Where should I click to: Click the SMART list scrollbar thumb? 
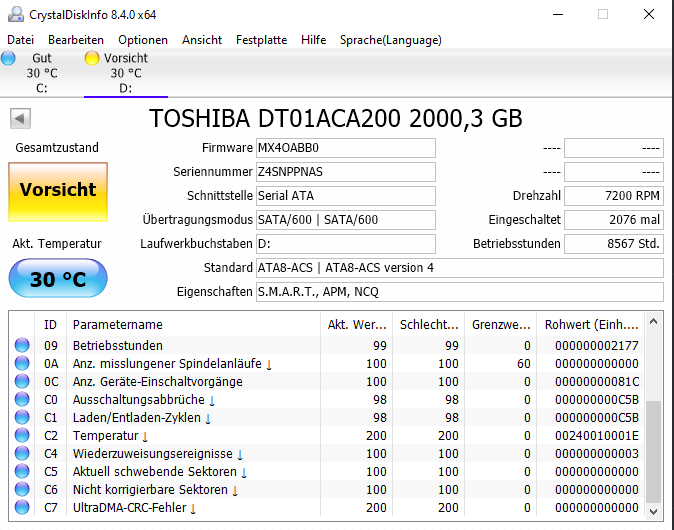click(654, 451)
